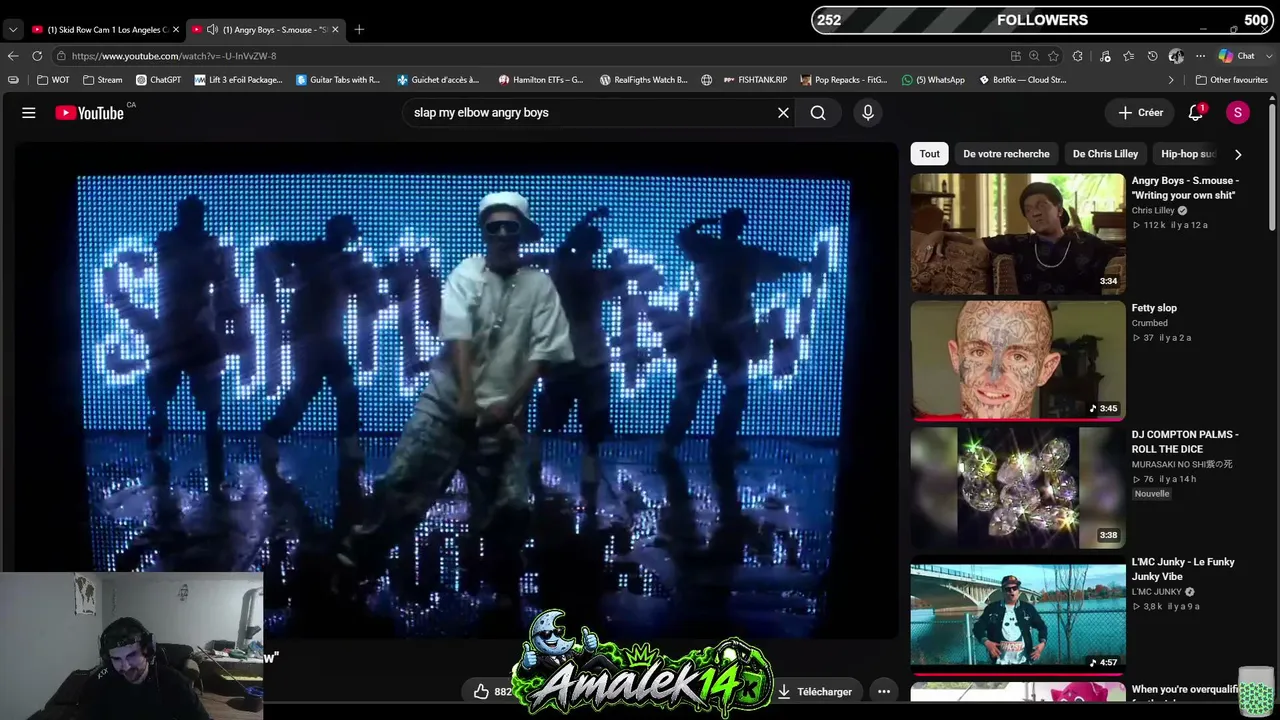Show more filter chips with right arrow
The height and width of the screenshot is (720, 1280).
[1238, 154]
